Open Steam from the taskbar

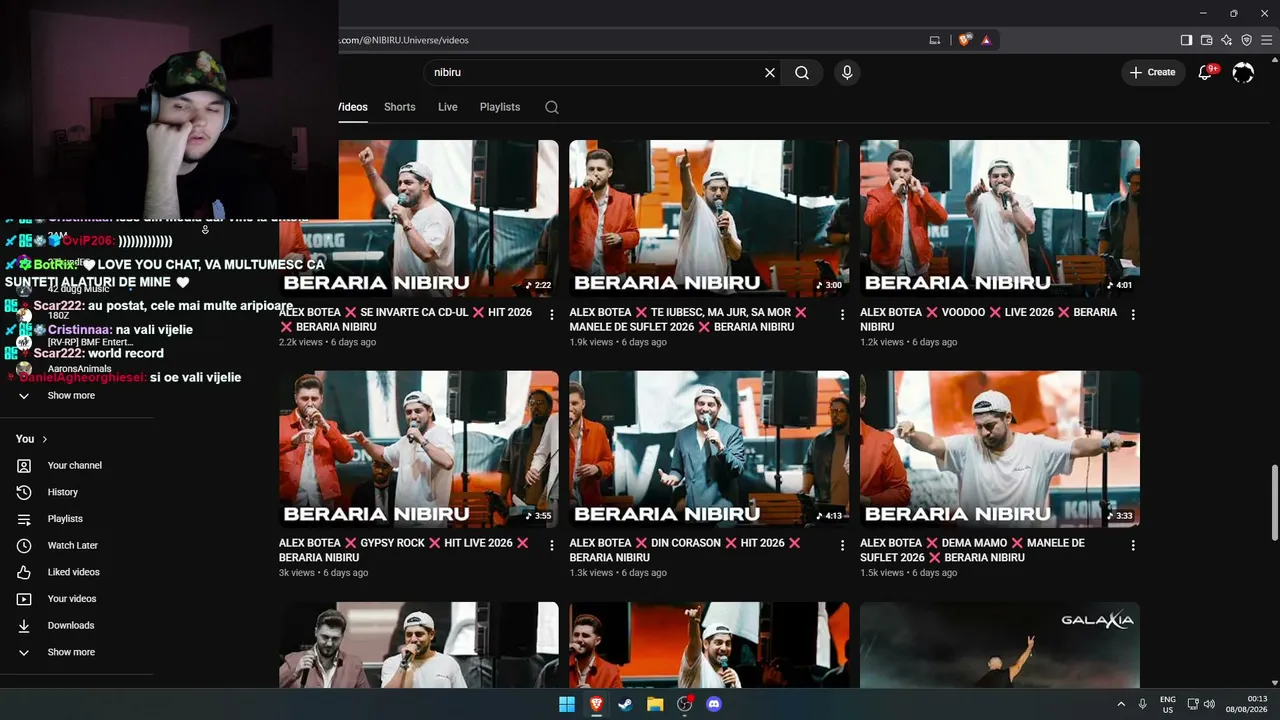pos(625,704)
